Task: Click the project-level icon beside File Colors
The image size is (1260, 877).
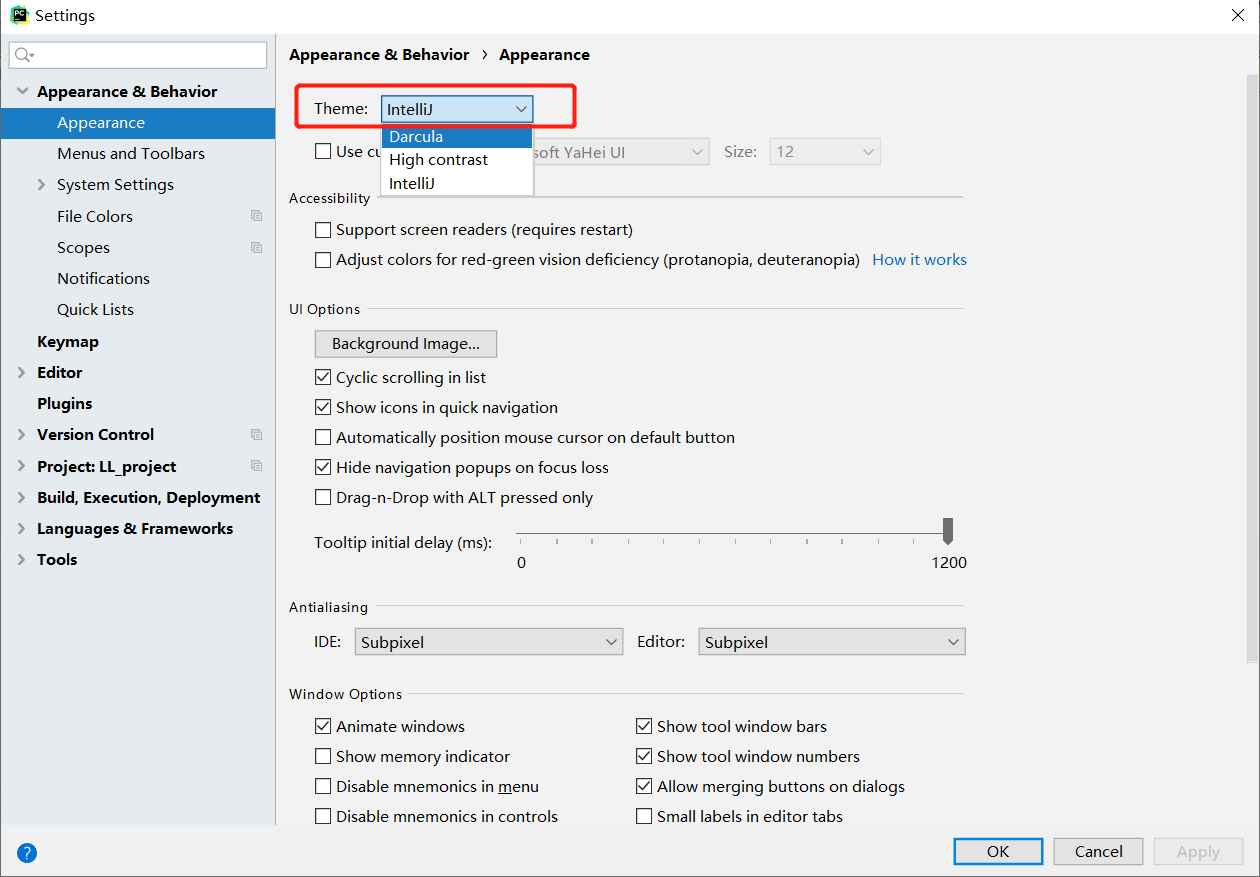Action: click(257, 216)
